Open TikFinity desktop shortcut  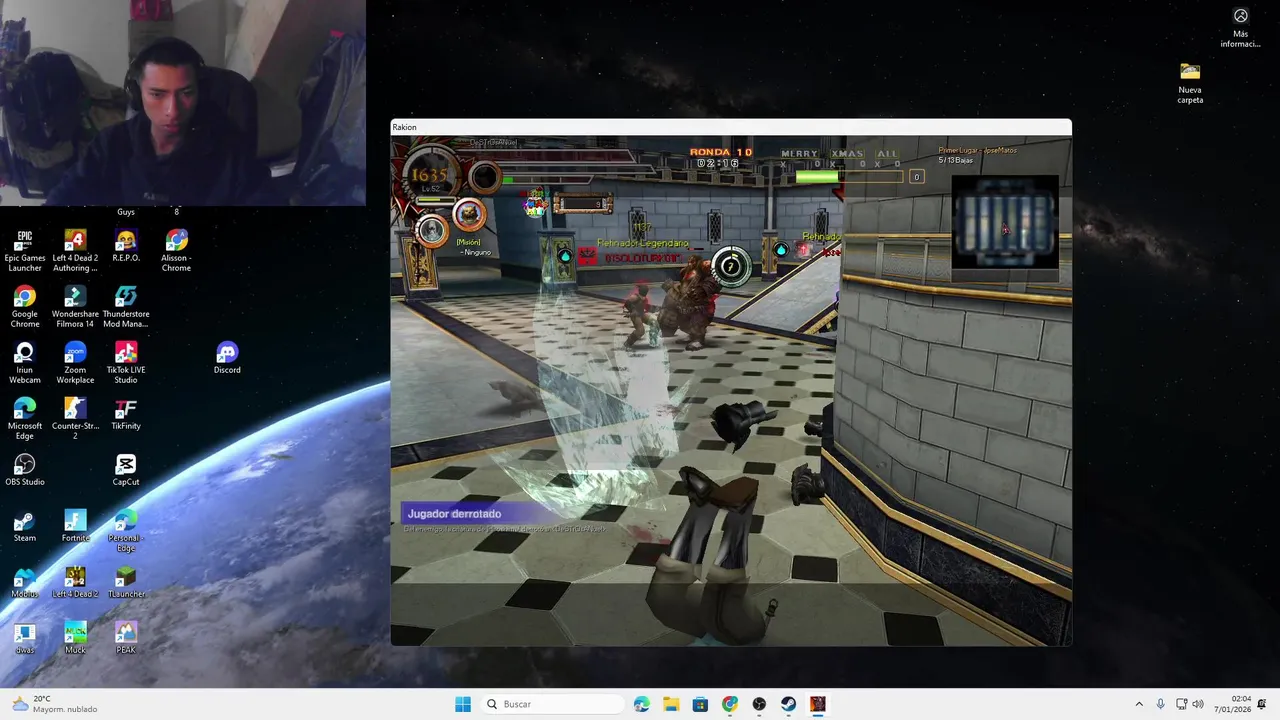click(126, 414)
